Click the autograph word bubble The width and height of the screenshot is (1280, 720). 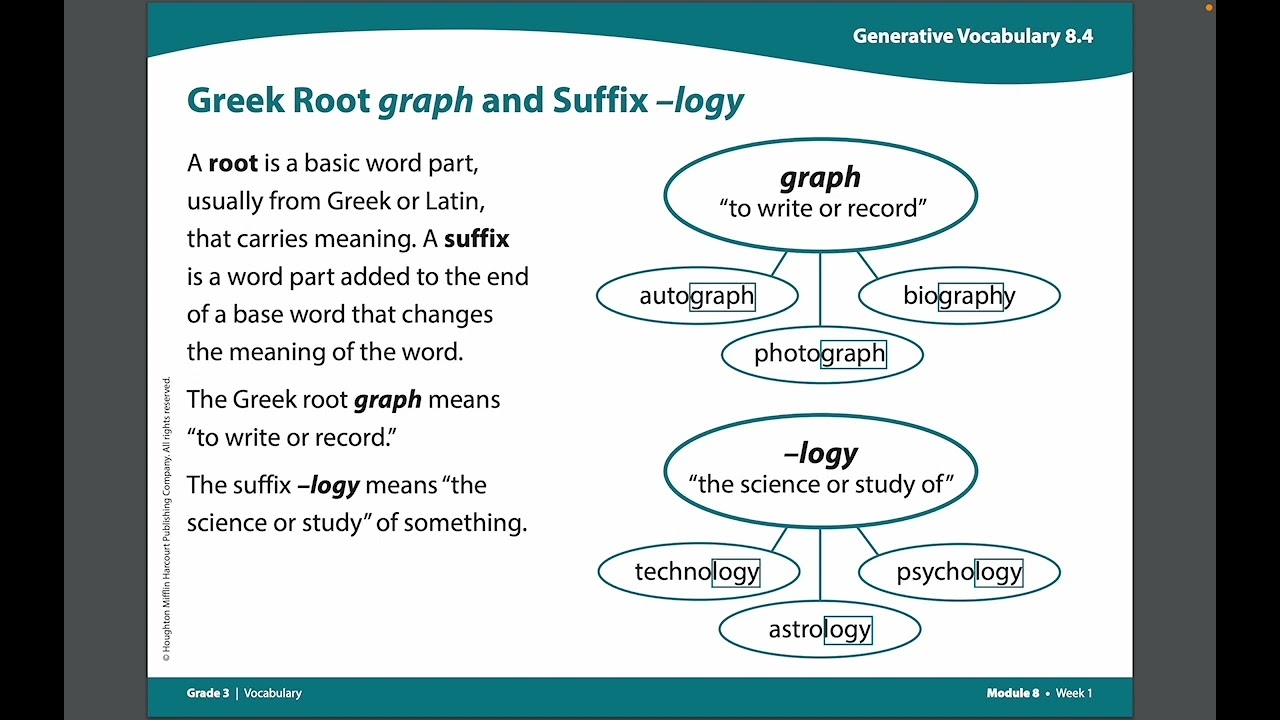(x=697, y=296)
